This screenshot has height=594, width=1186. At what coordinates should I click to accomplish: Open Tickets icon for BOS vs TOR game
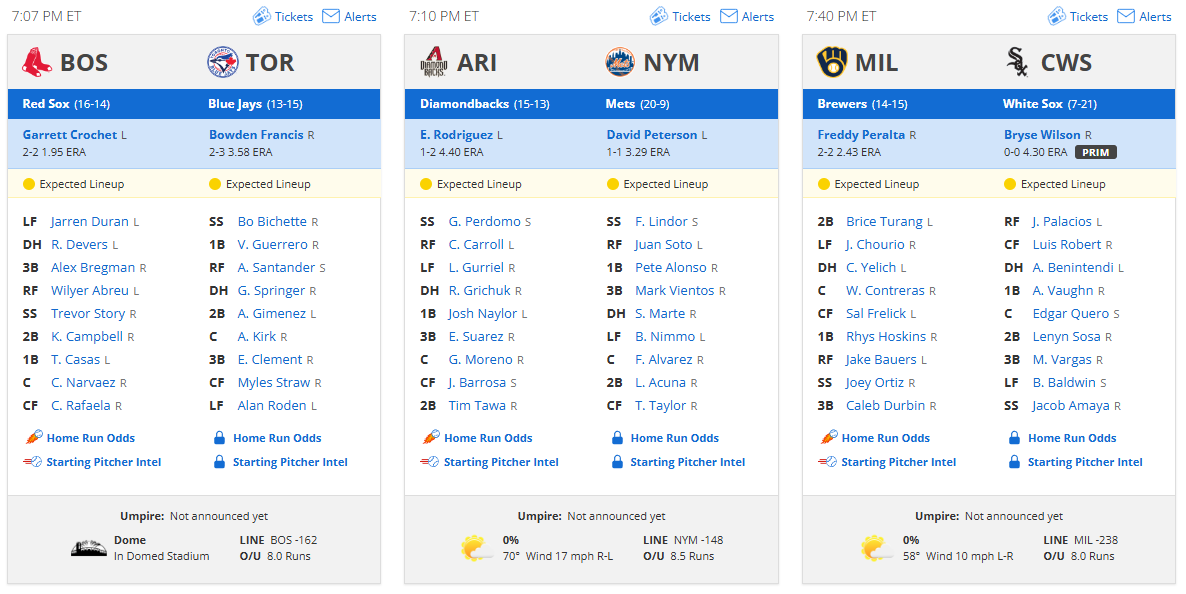point(261,16)
